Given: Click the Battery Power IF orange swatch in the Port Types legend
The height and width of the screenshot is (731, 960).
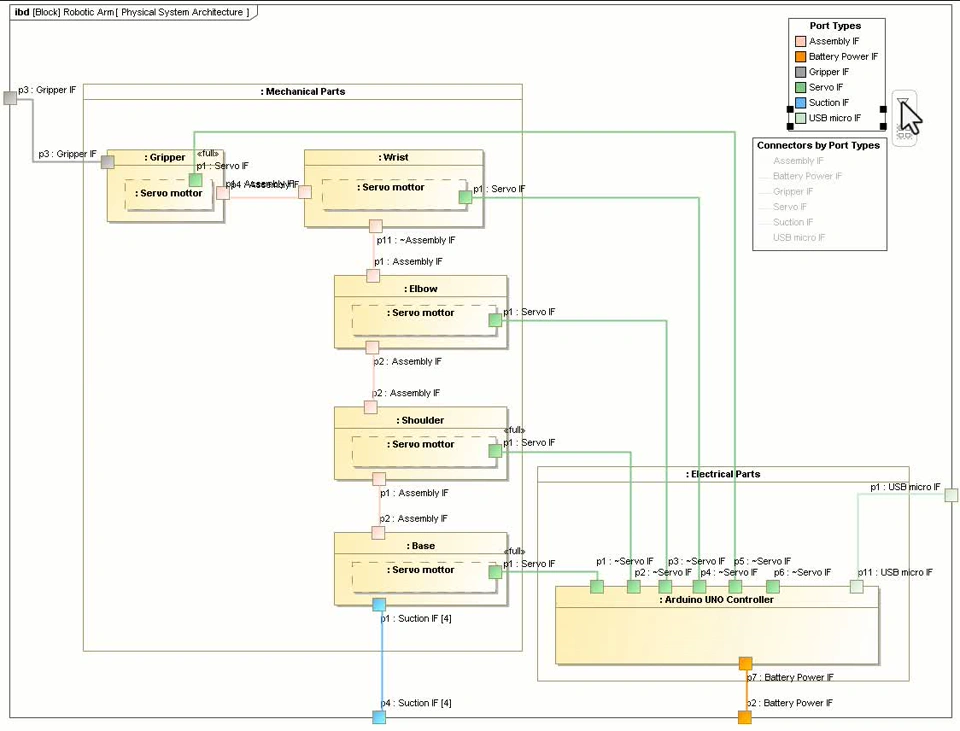Looking at the screenshot, I should (x=800, y=56).
